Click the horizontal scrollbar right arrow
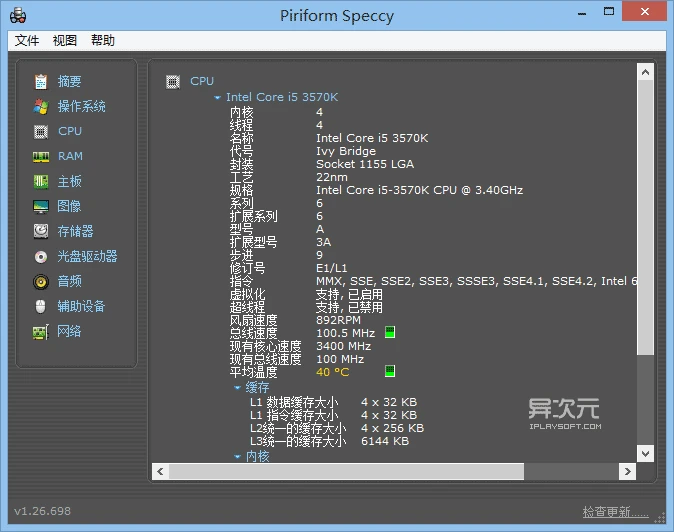 pyautogui.click(x=628, y=471)
